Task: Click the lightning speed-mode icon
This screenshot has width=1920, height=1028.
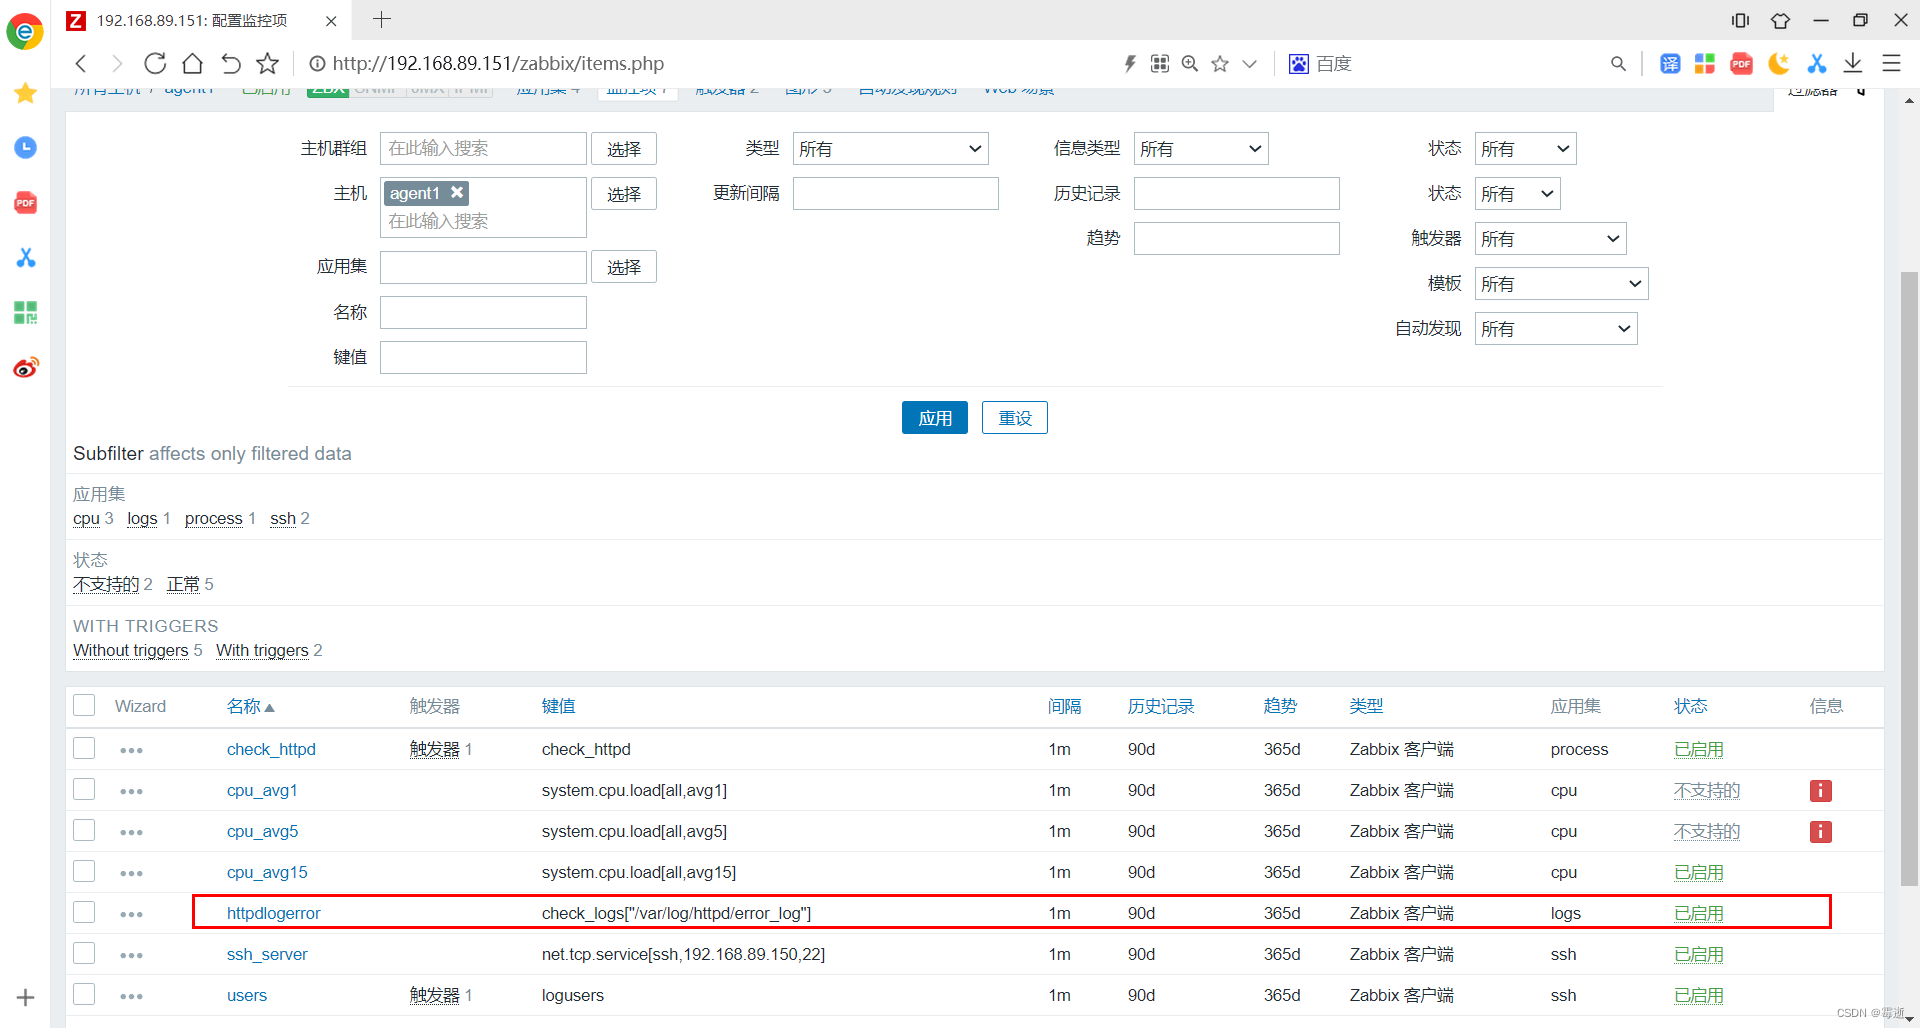Action: (x=1130, y=64)
